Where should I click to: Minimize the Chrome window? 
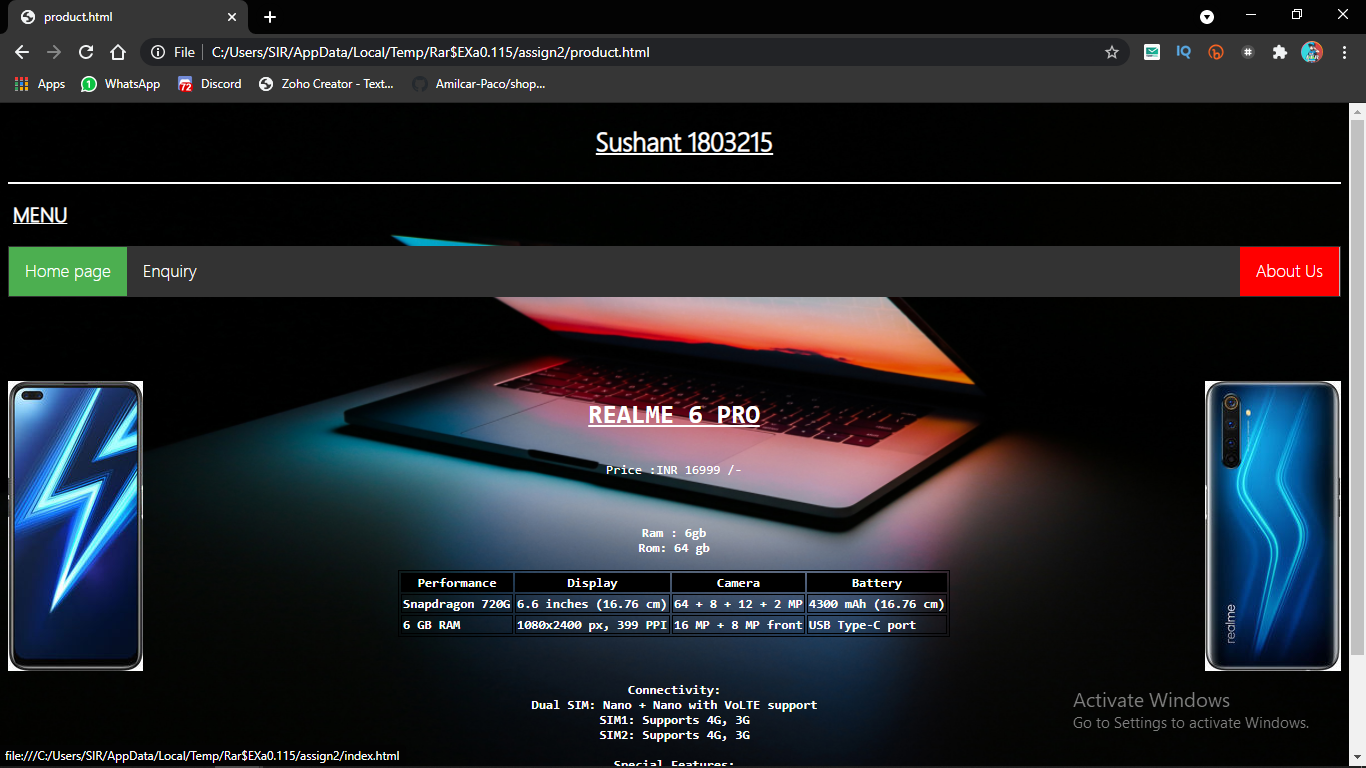click(x=1251, y=15)
